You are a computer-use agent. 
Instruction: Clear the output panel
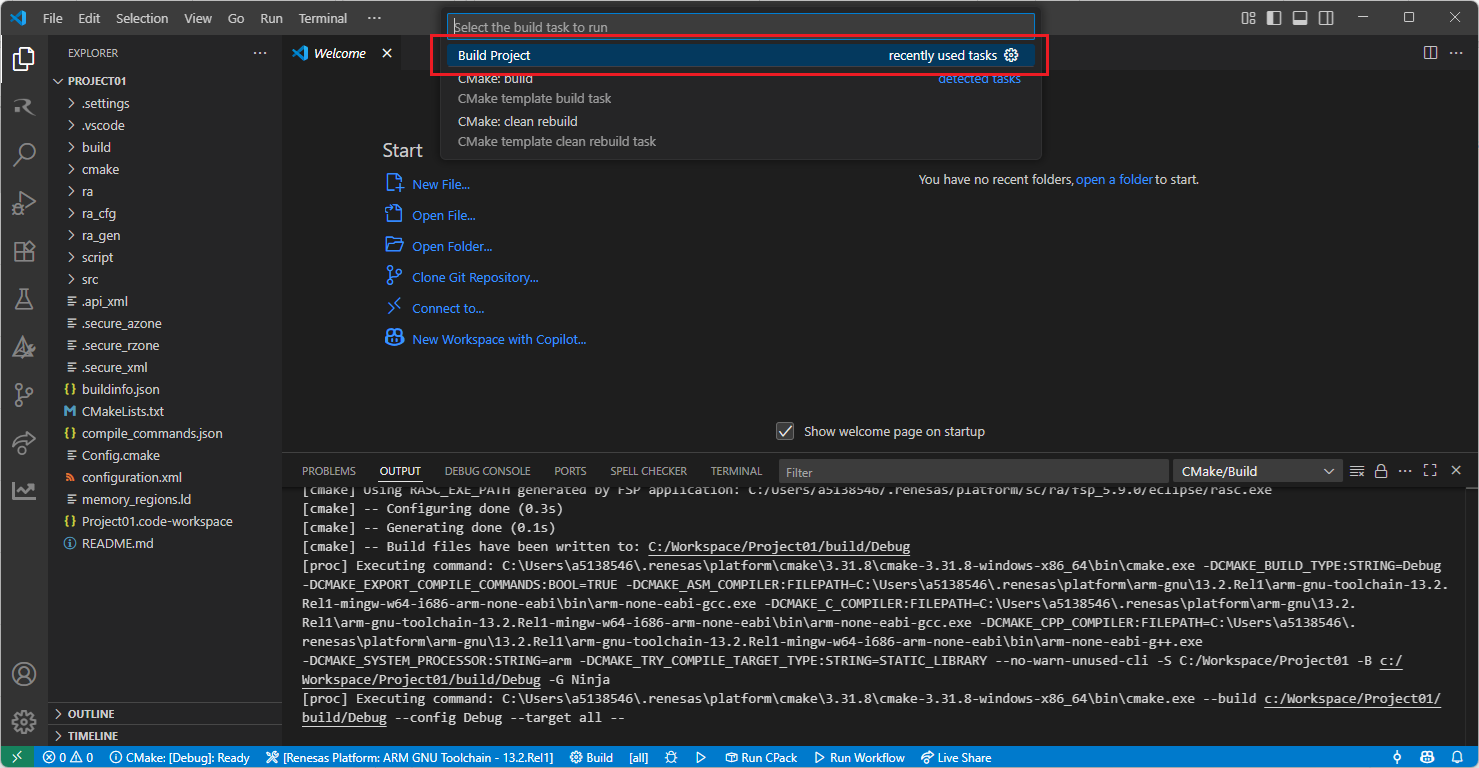point(1357,471)
